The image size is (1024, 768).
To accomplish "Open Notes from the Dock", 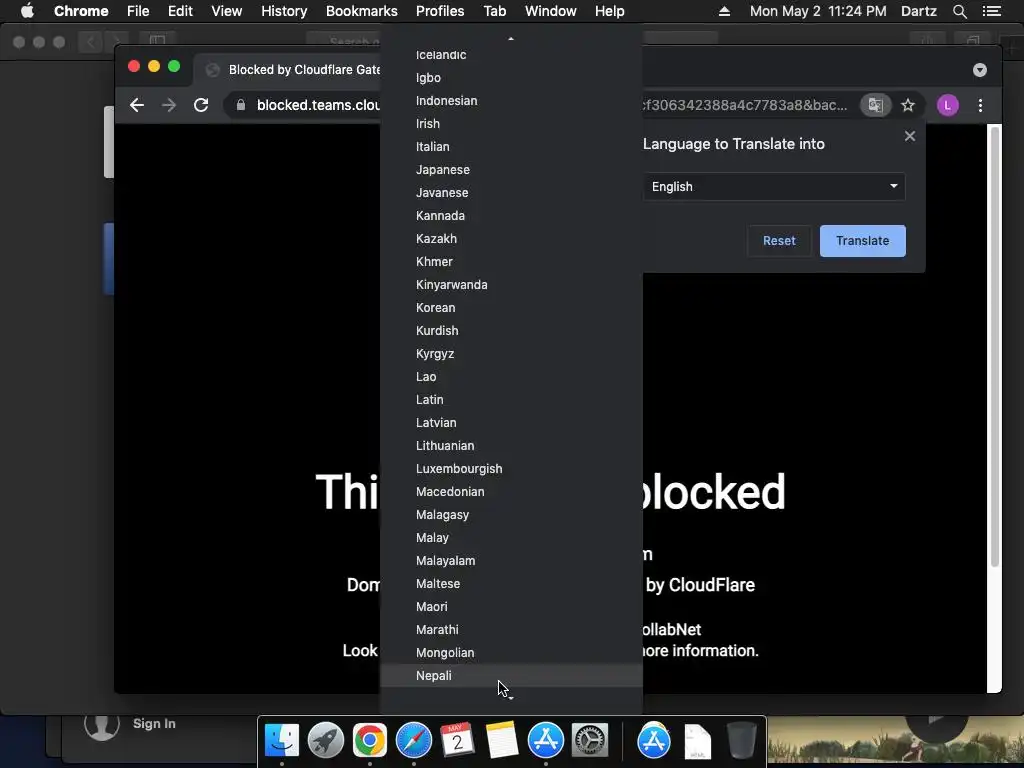I will click(x=502, y=741).
